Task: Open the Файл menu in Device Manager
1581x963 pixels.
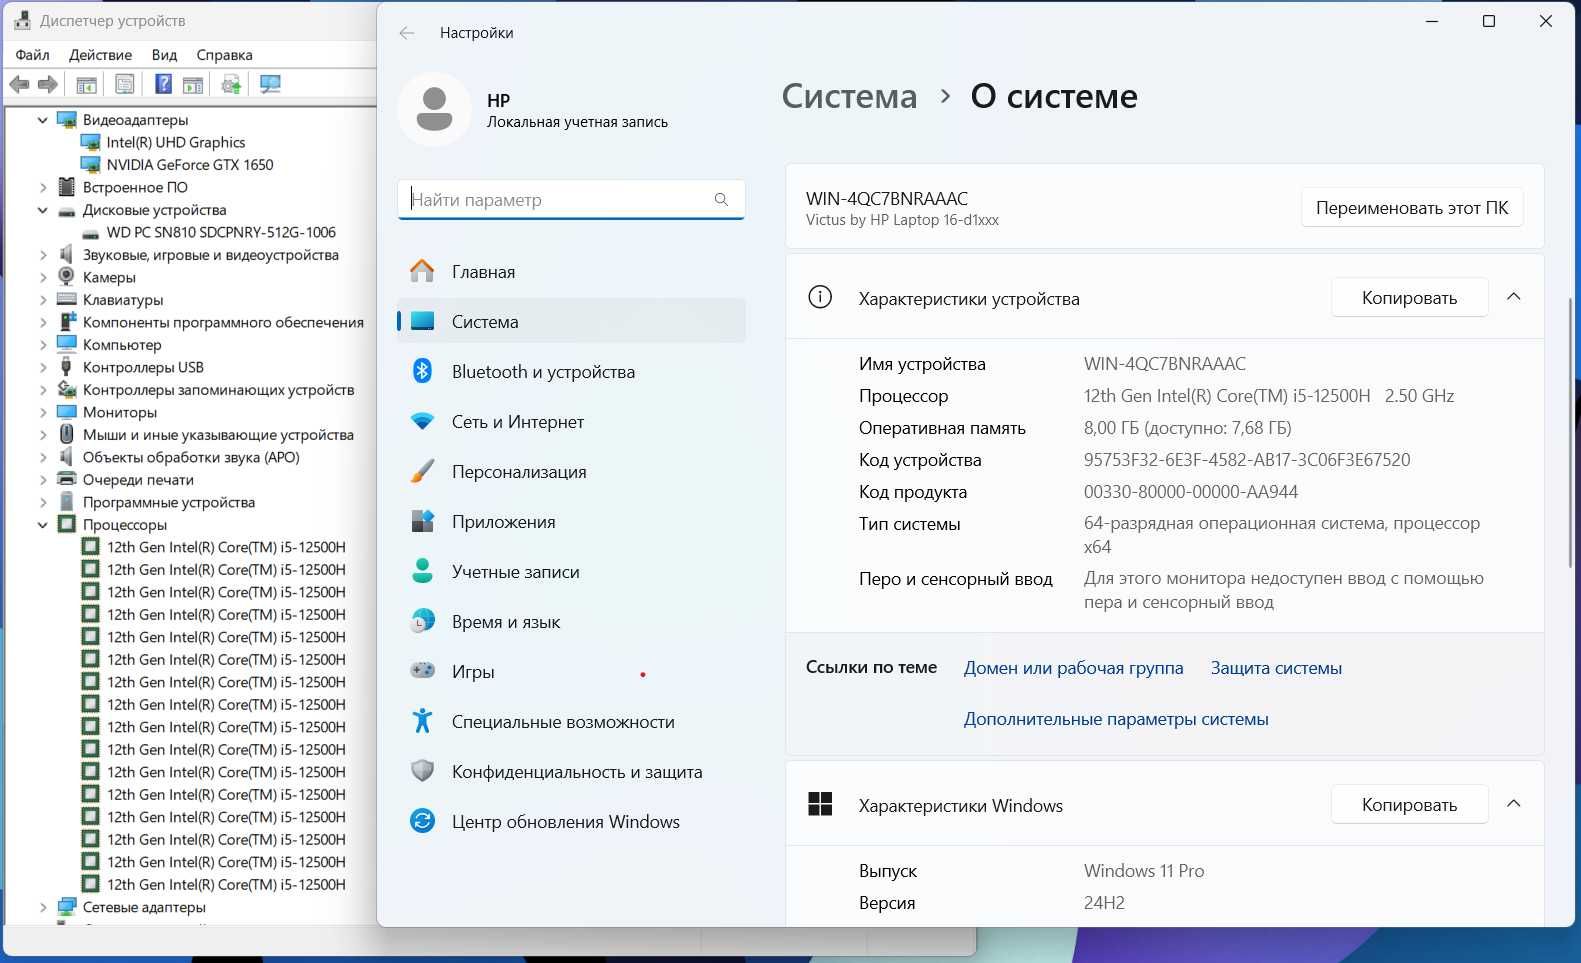Action: point(32,55)
